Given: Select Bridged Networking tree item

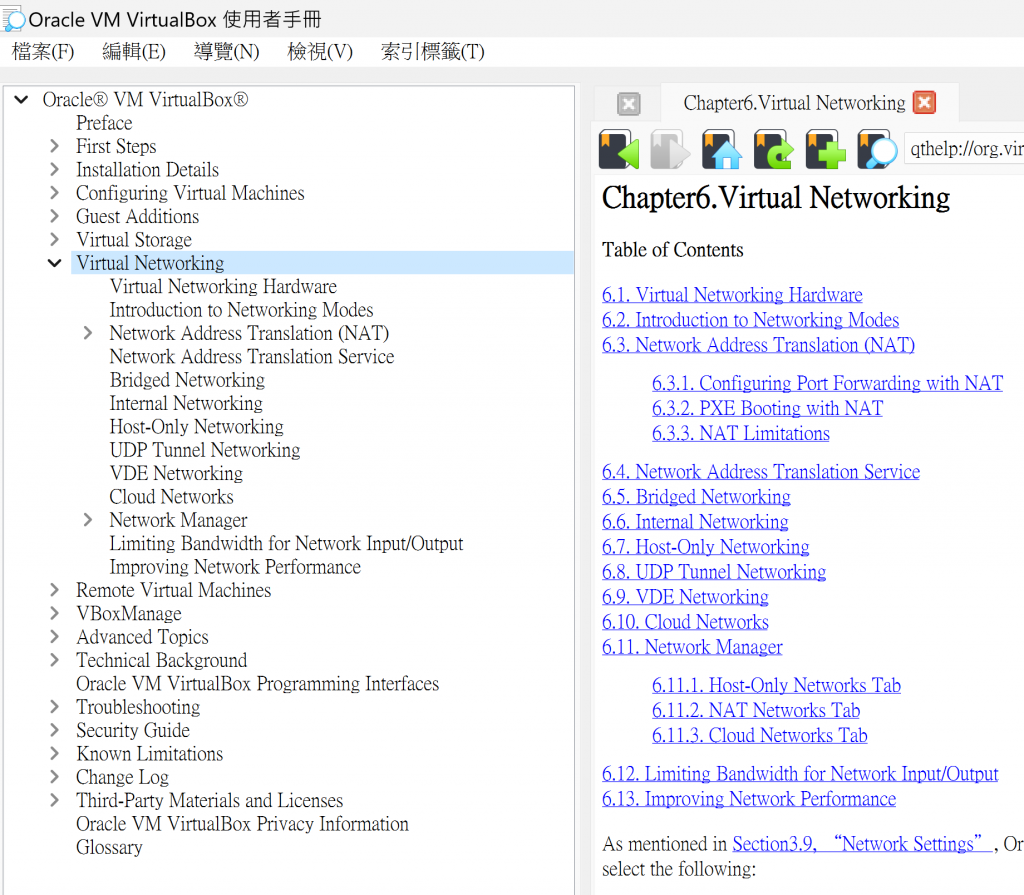Looking at the screenshot, I should pos(187,380).
